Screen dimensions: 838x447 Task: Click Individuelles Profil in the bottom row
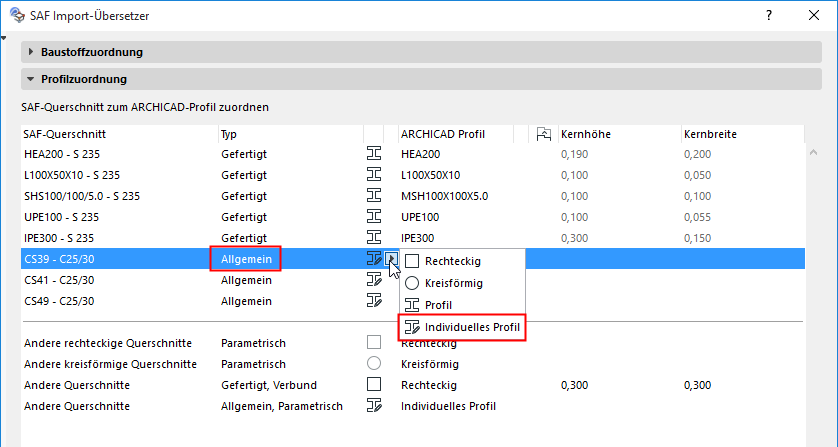448,406
